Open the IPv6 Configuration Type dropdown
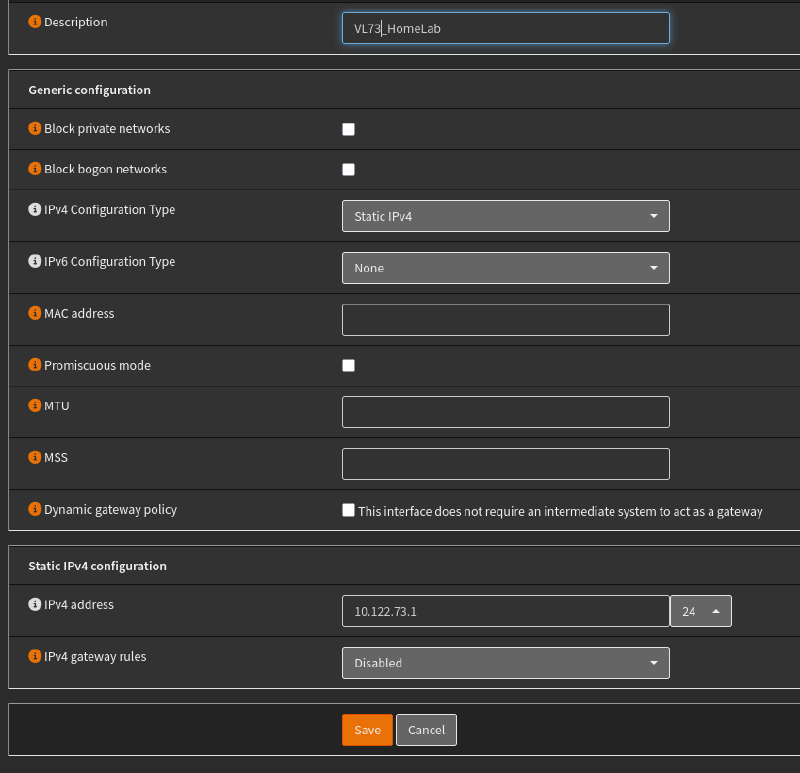Screen dimensions: 800x773 (506, 268)
